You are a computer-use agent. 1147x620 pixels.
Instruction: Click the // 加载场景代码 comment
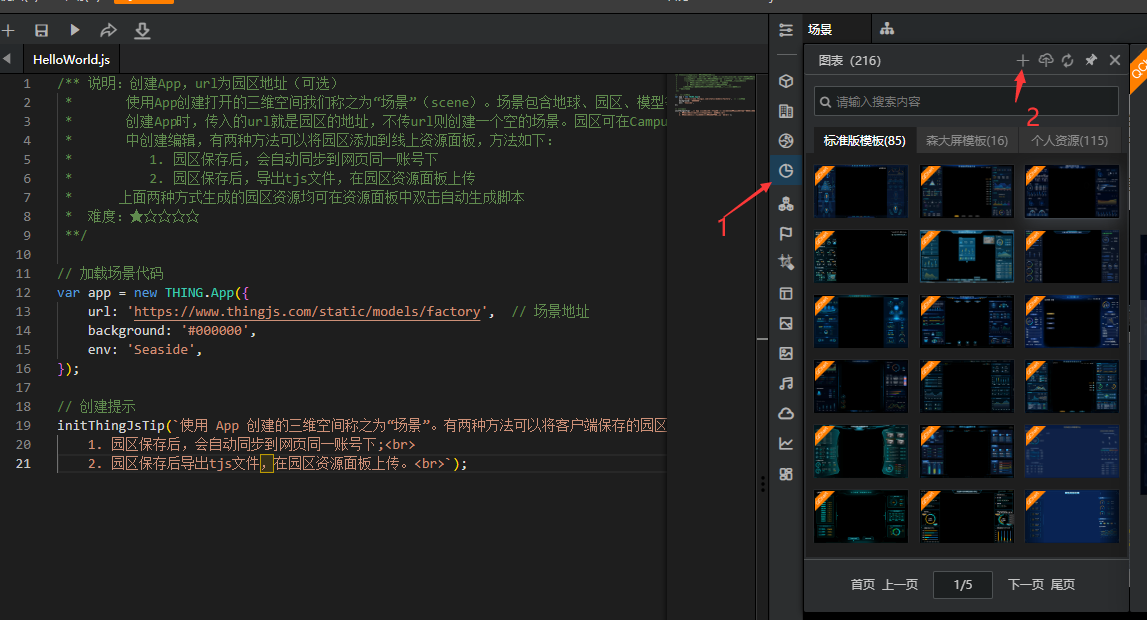click(110, 273)
